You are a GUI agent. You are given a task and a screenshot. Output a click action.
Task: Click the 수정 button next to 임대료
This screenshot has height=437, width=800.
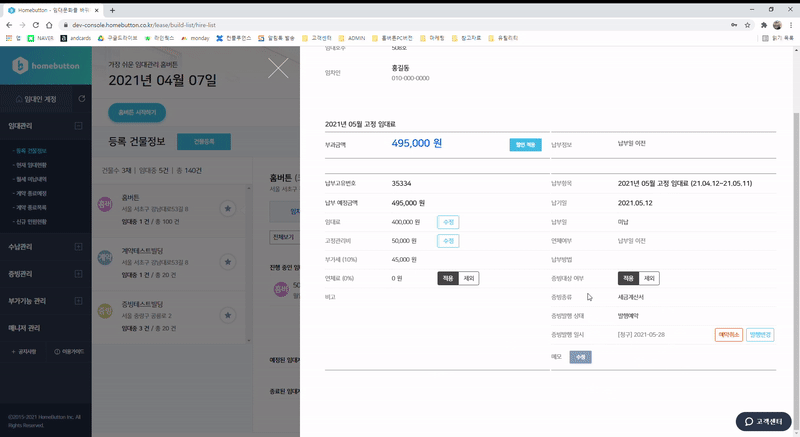coord(448,222)
